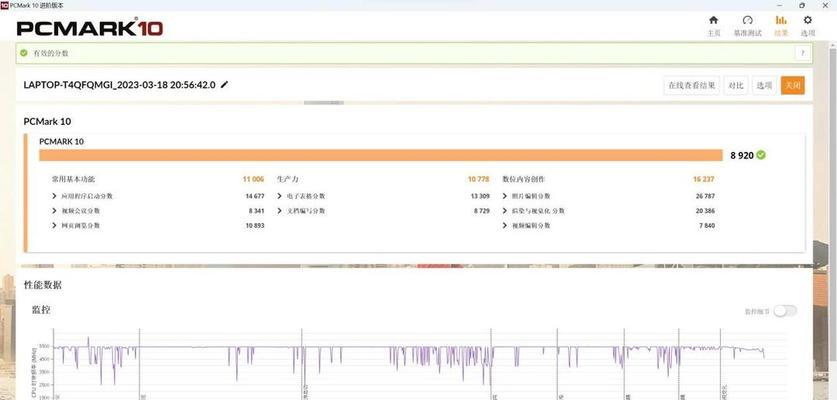Click the green valid-score checkmark icon

pos(23,53)
